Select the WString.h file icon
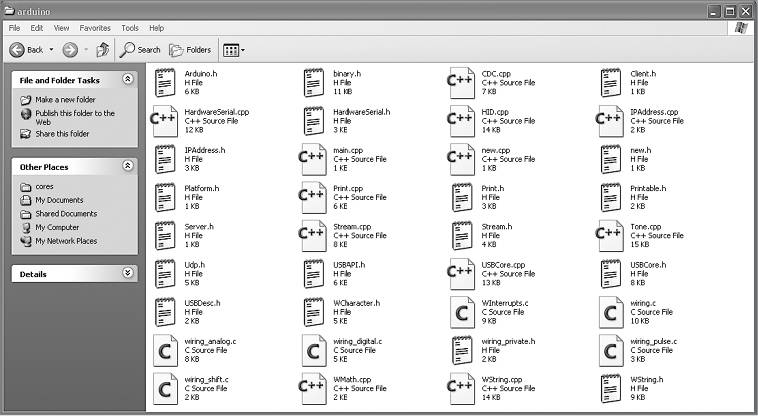 pos(611,388)
